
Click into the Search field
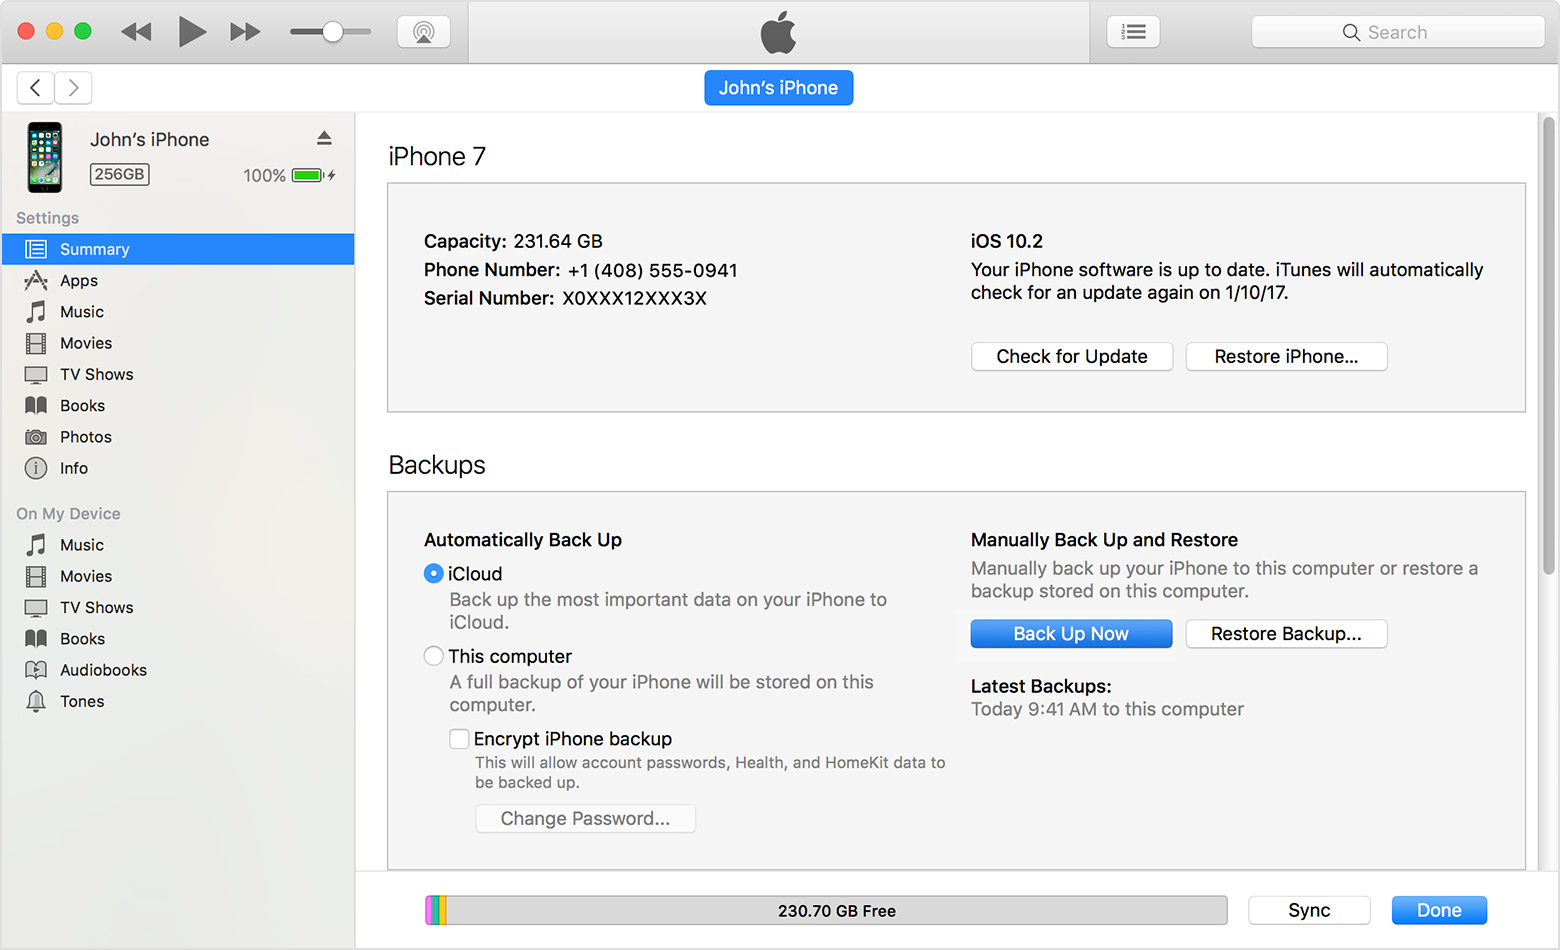tap(1397, 32)
